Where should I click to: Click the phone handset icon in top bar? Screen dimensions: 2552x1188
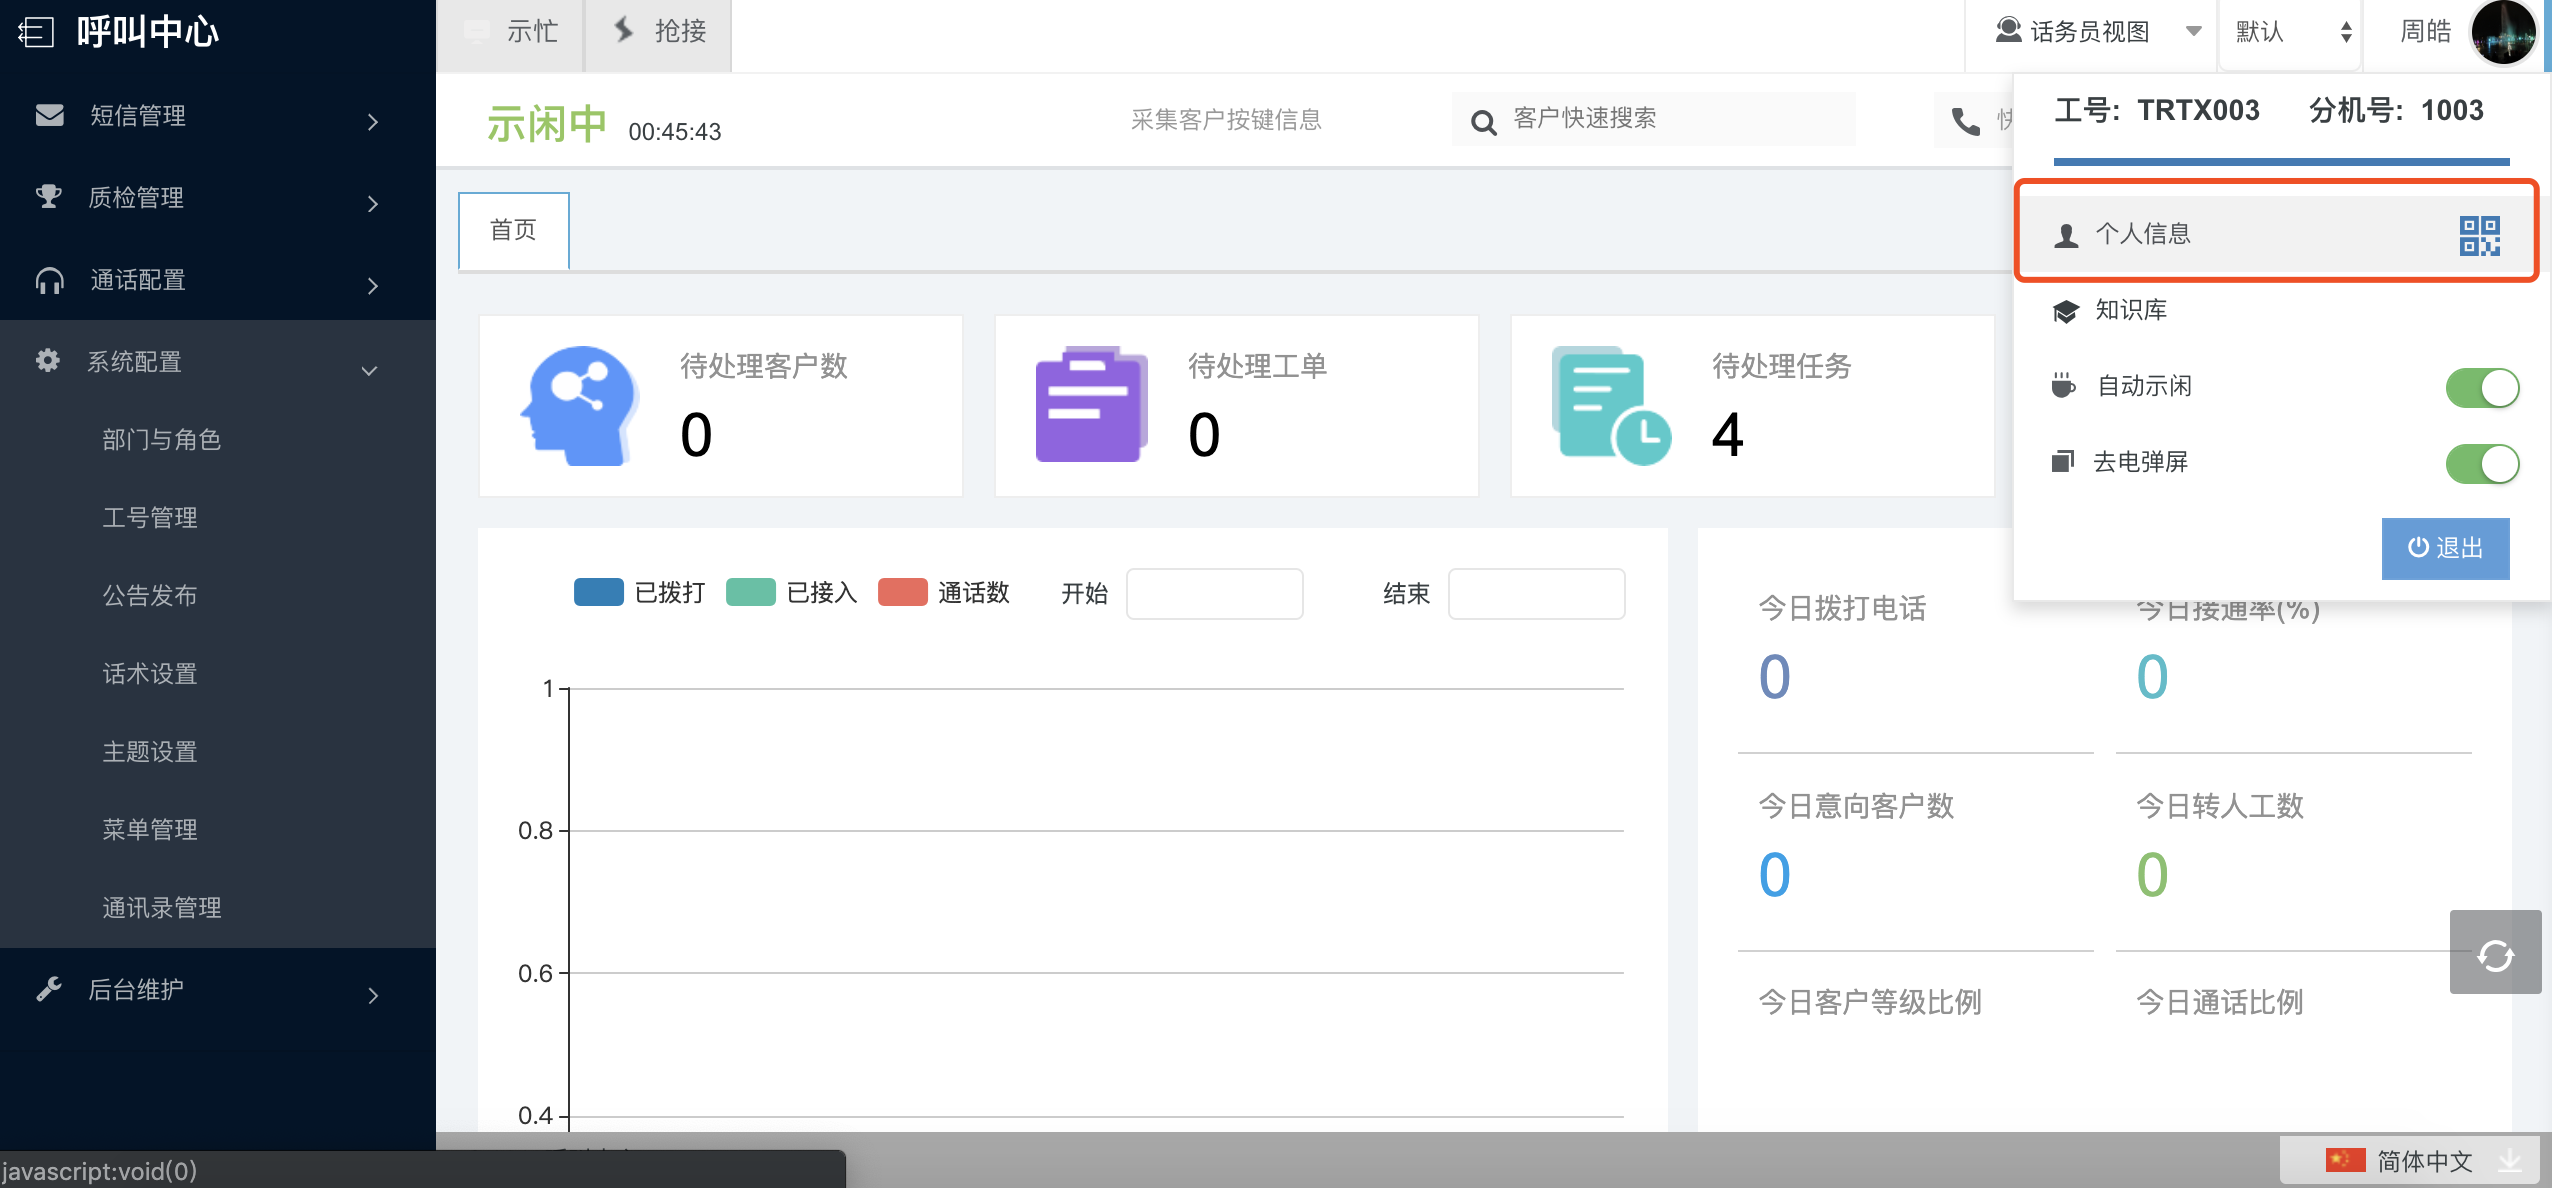coord(1965,121)
